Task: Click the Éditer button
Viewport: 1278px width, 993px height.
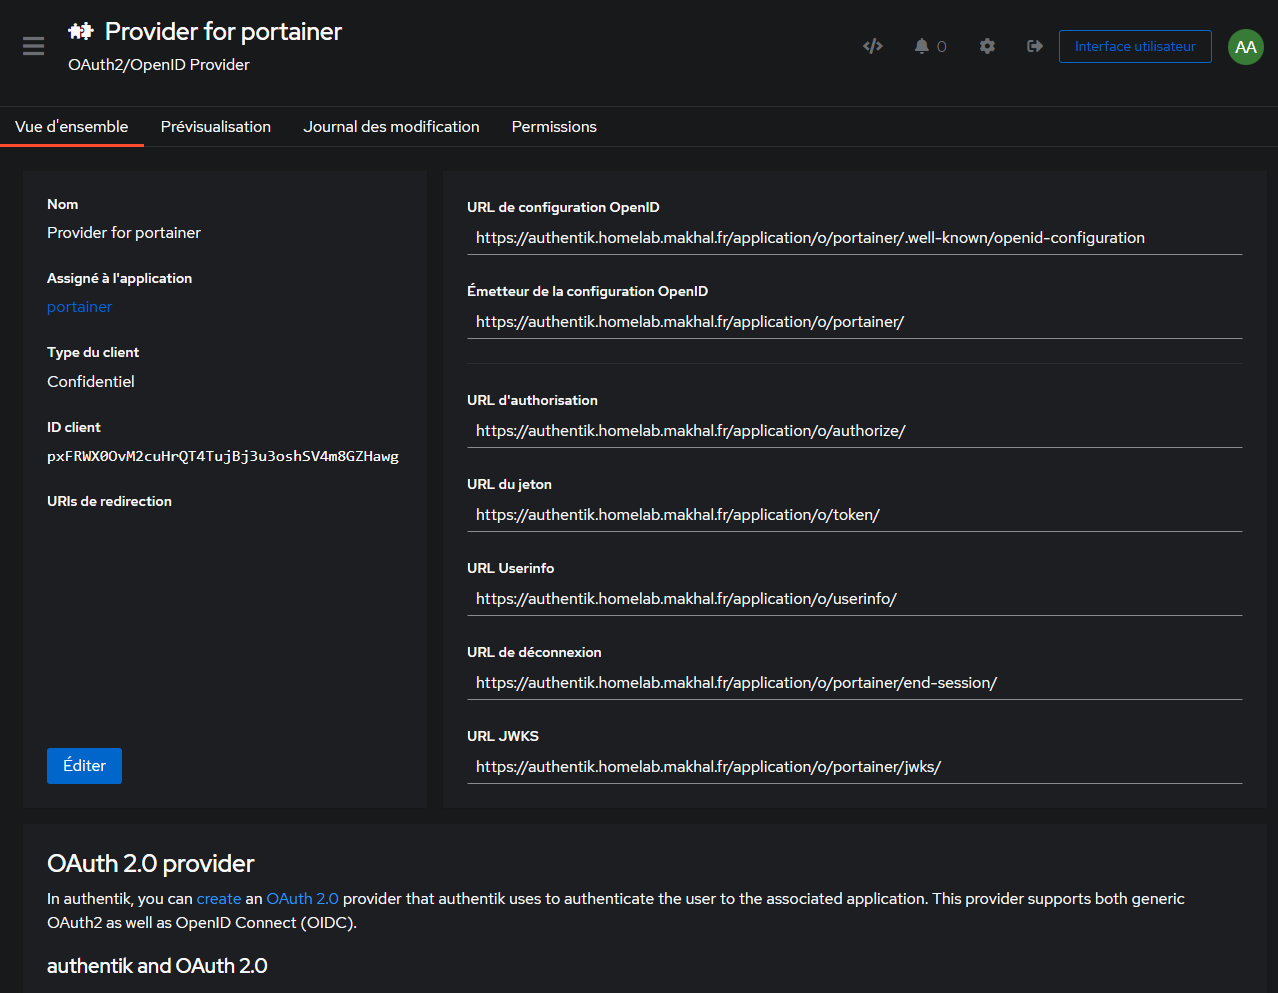Action: coord(84,766)
